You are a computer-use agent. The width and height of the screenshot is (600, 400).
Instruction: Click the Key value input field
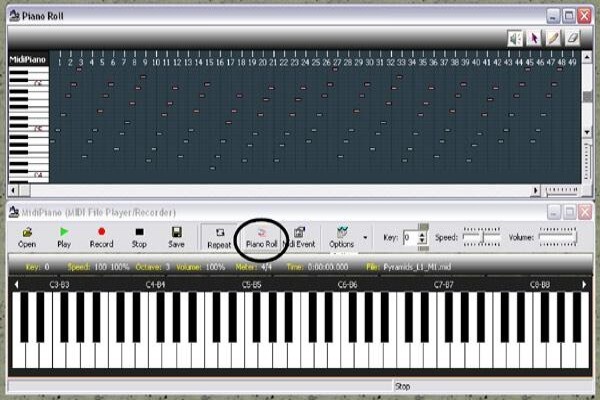[410, 238]
